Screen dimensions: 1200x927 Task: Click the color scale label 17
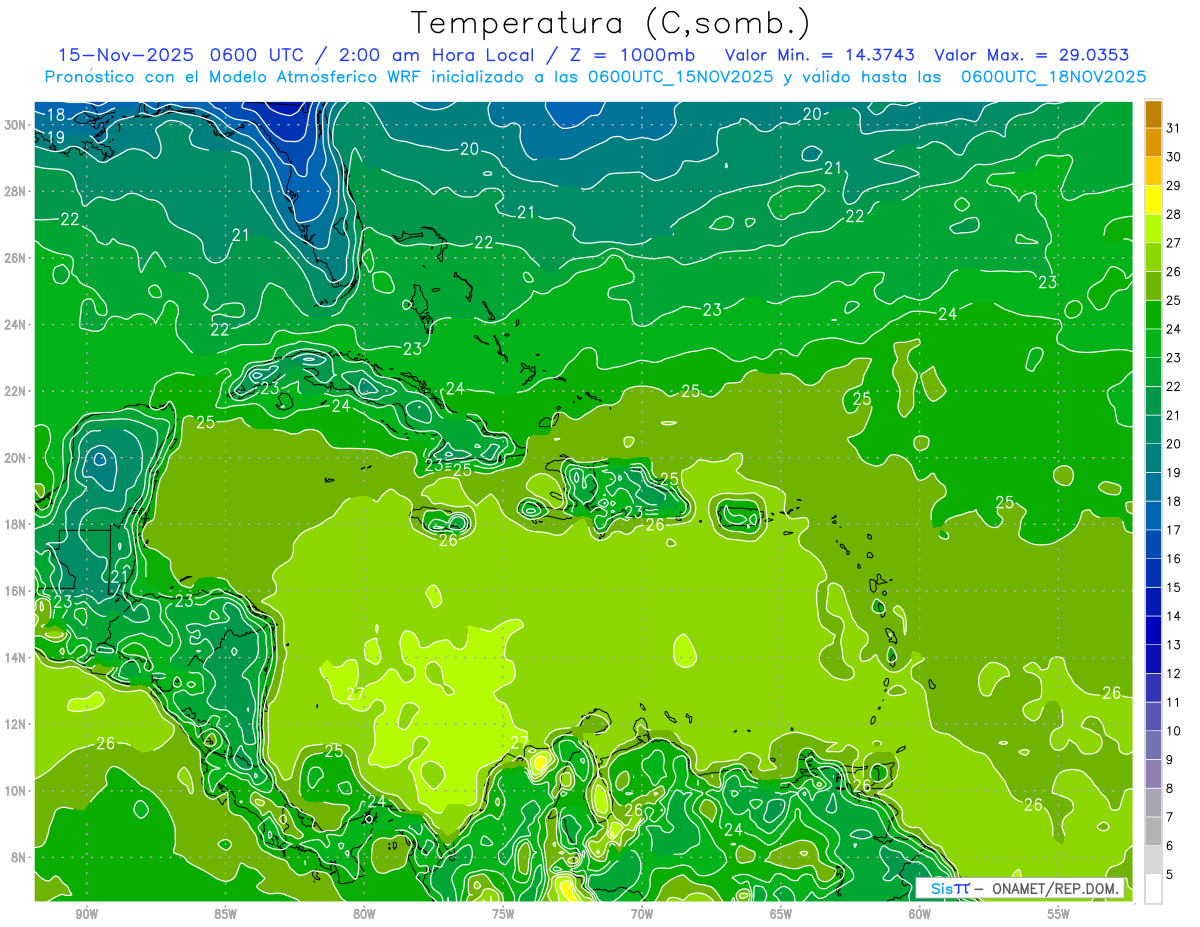(1174, 530)
